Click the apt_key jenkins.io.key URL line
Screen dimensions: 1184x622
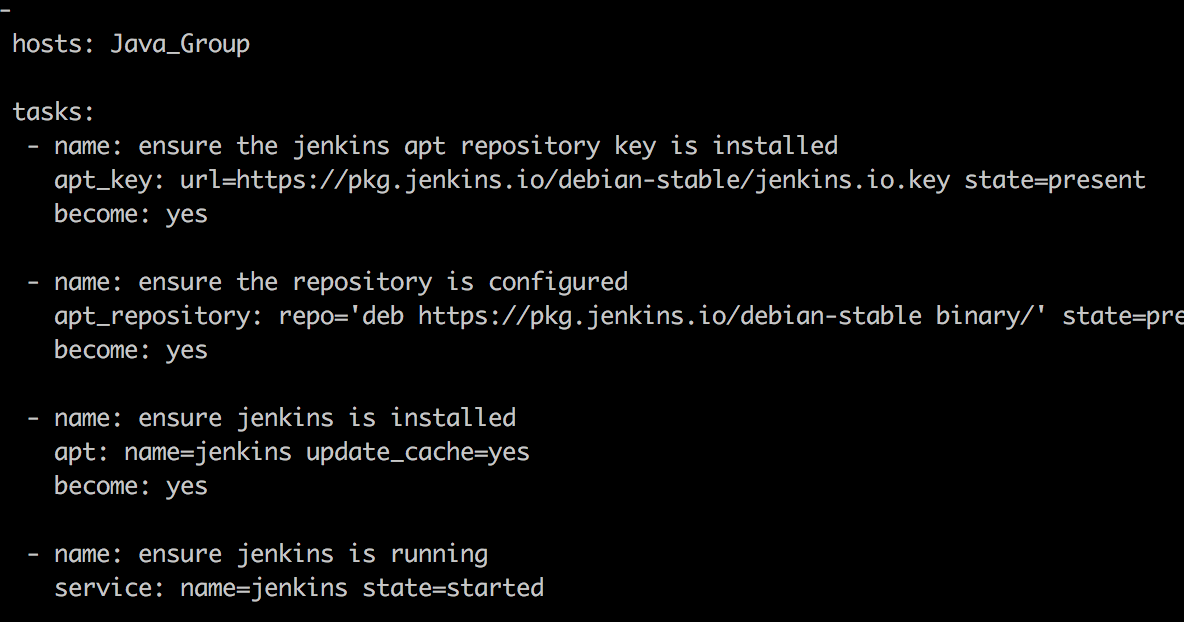(x=600, y=180)
